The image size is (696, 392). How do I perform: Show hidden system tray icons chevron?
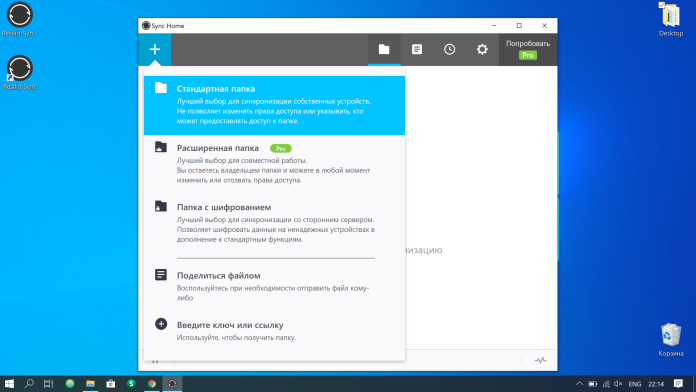click(x=579, y=384)
